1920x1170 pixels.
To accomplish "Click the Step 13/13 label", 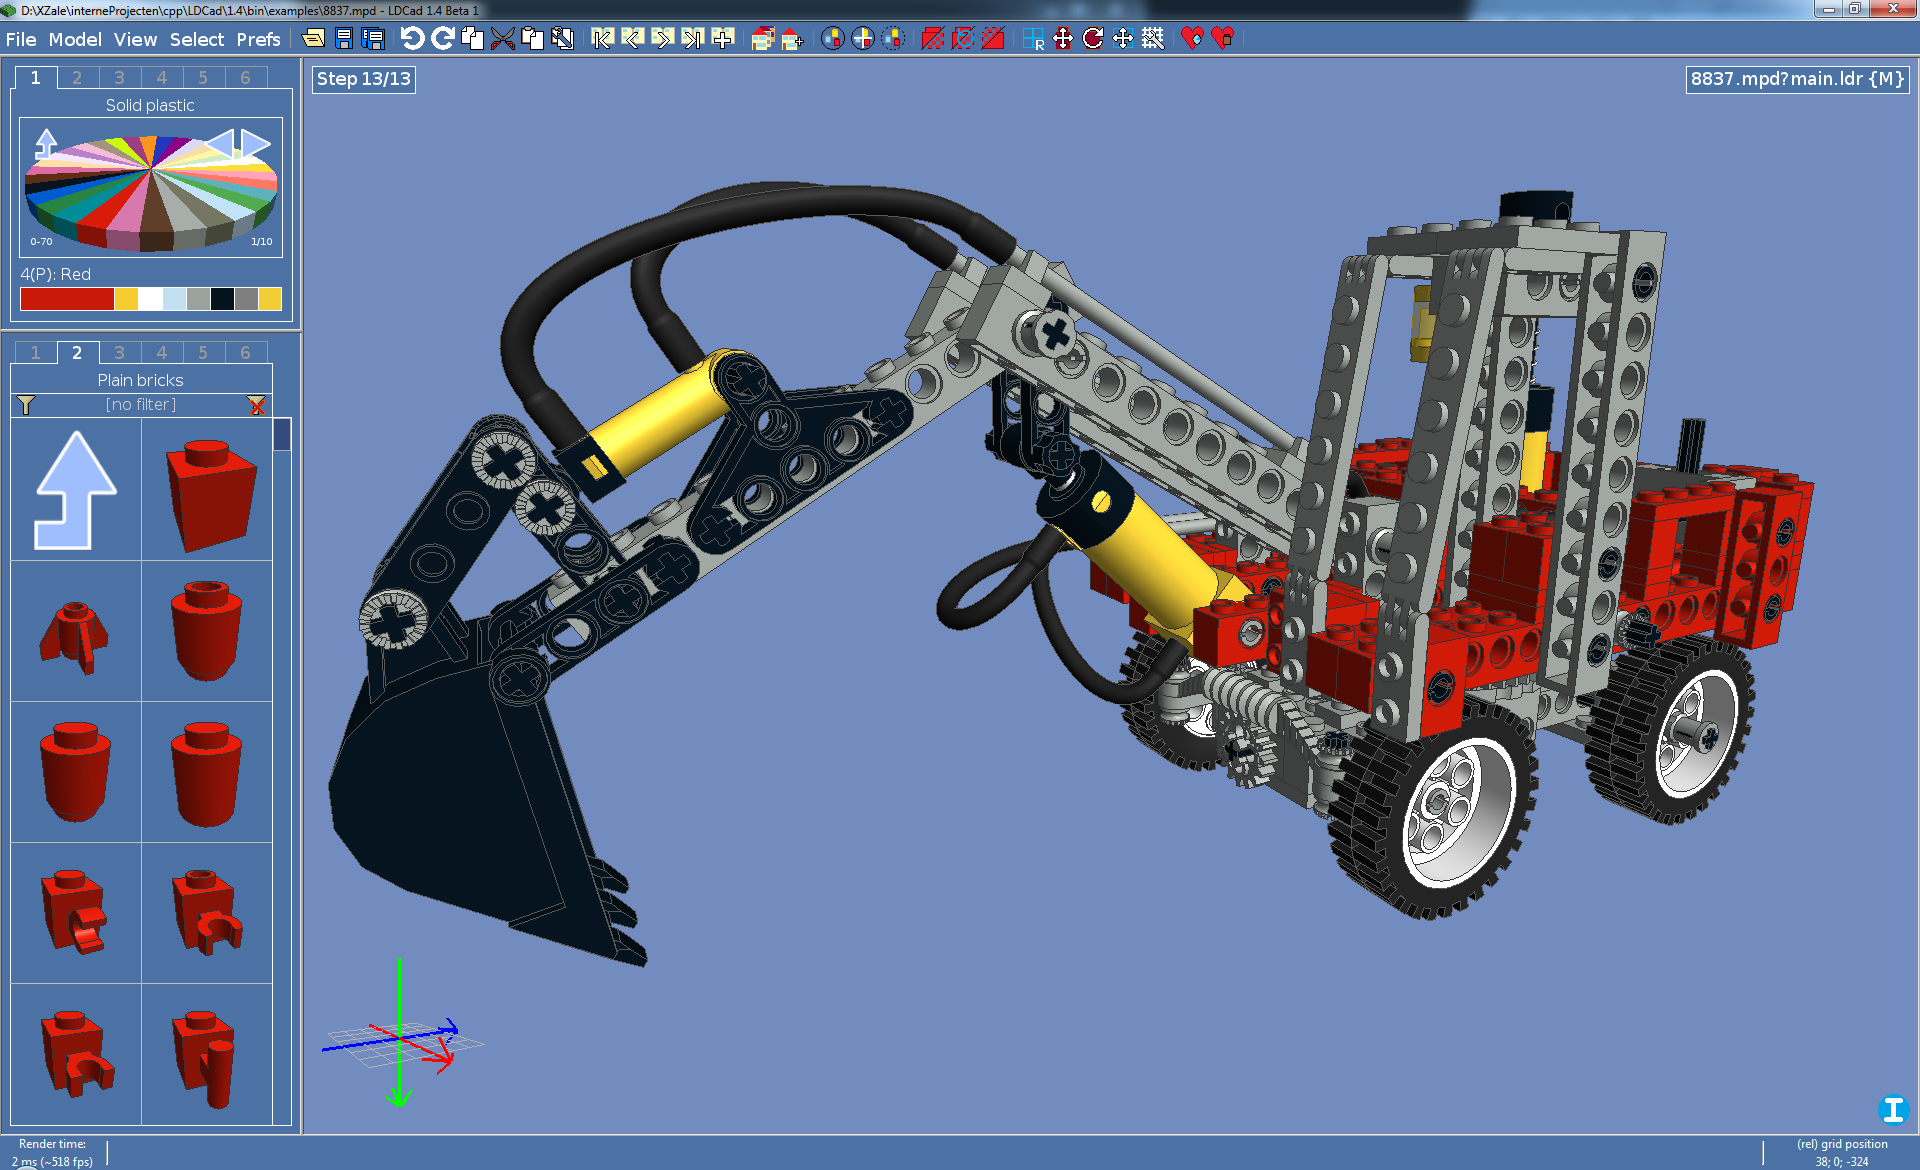I will [364, 79].
